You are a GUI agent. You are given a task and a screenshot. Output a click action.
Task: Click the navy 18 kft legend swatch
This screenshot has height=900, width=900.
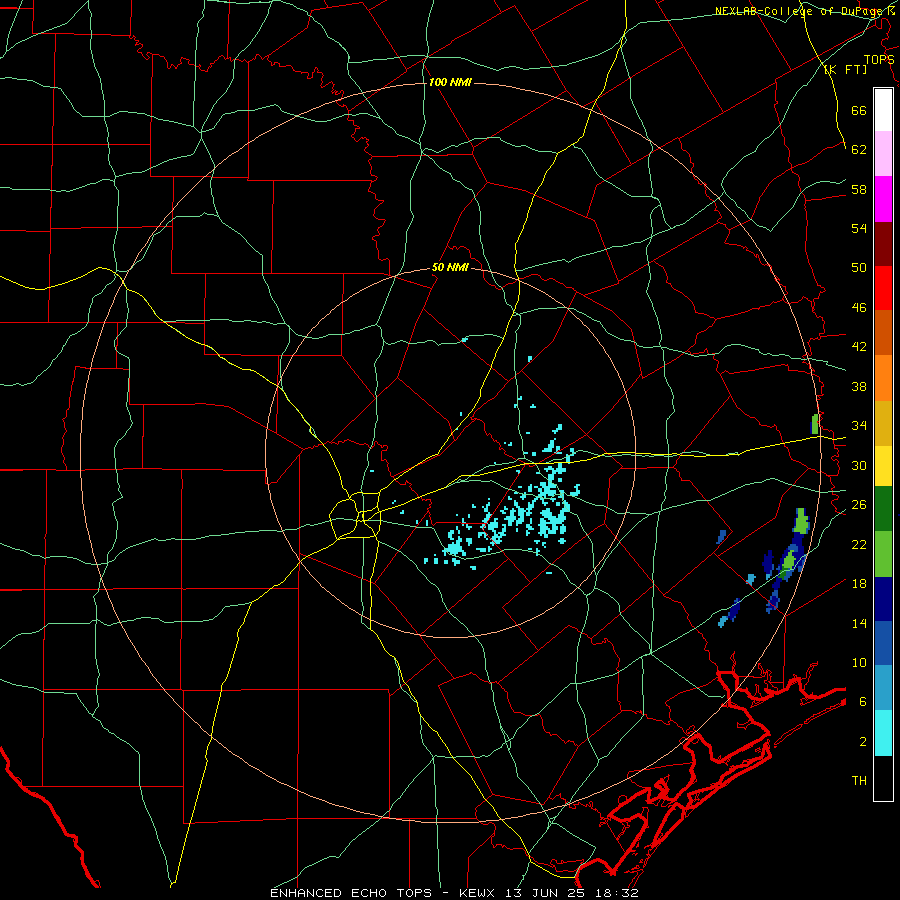[883, 599]
